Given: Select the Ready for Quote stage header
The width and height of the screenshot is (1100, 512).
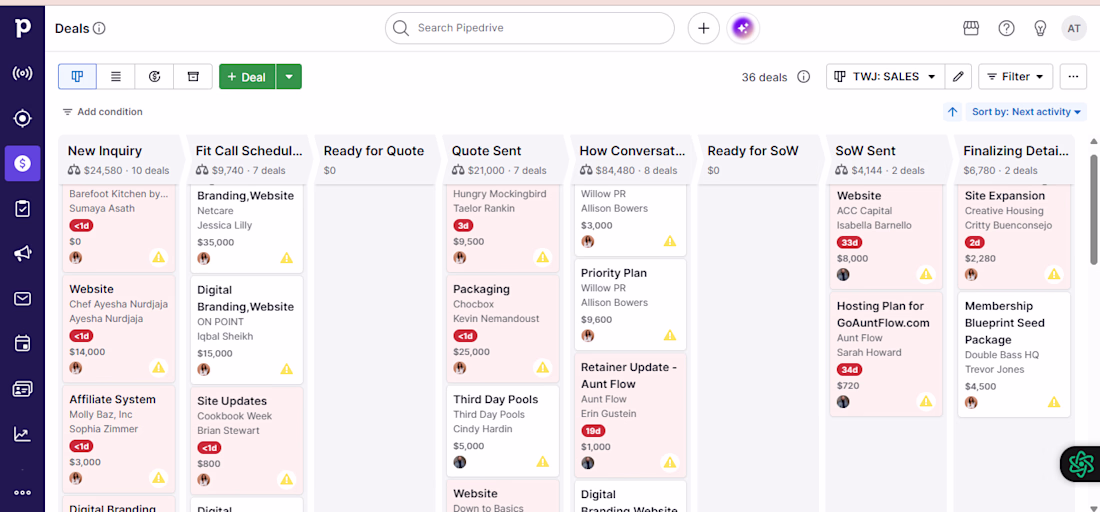Looking at the screenshot, I should click(x=377, y=160).
